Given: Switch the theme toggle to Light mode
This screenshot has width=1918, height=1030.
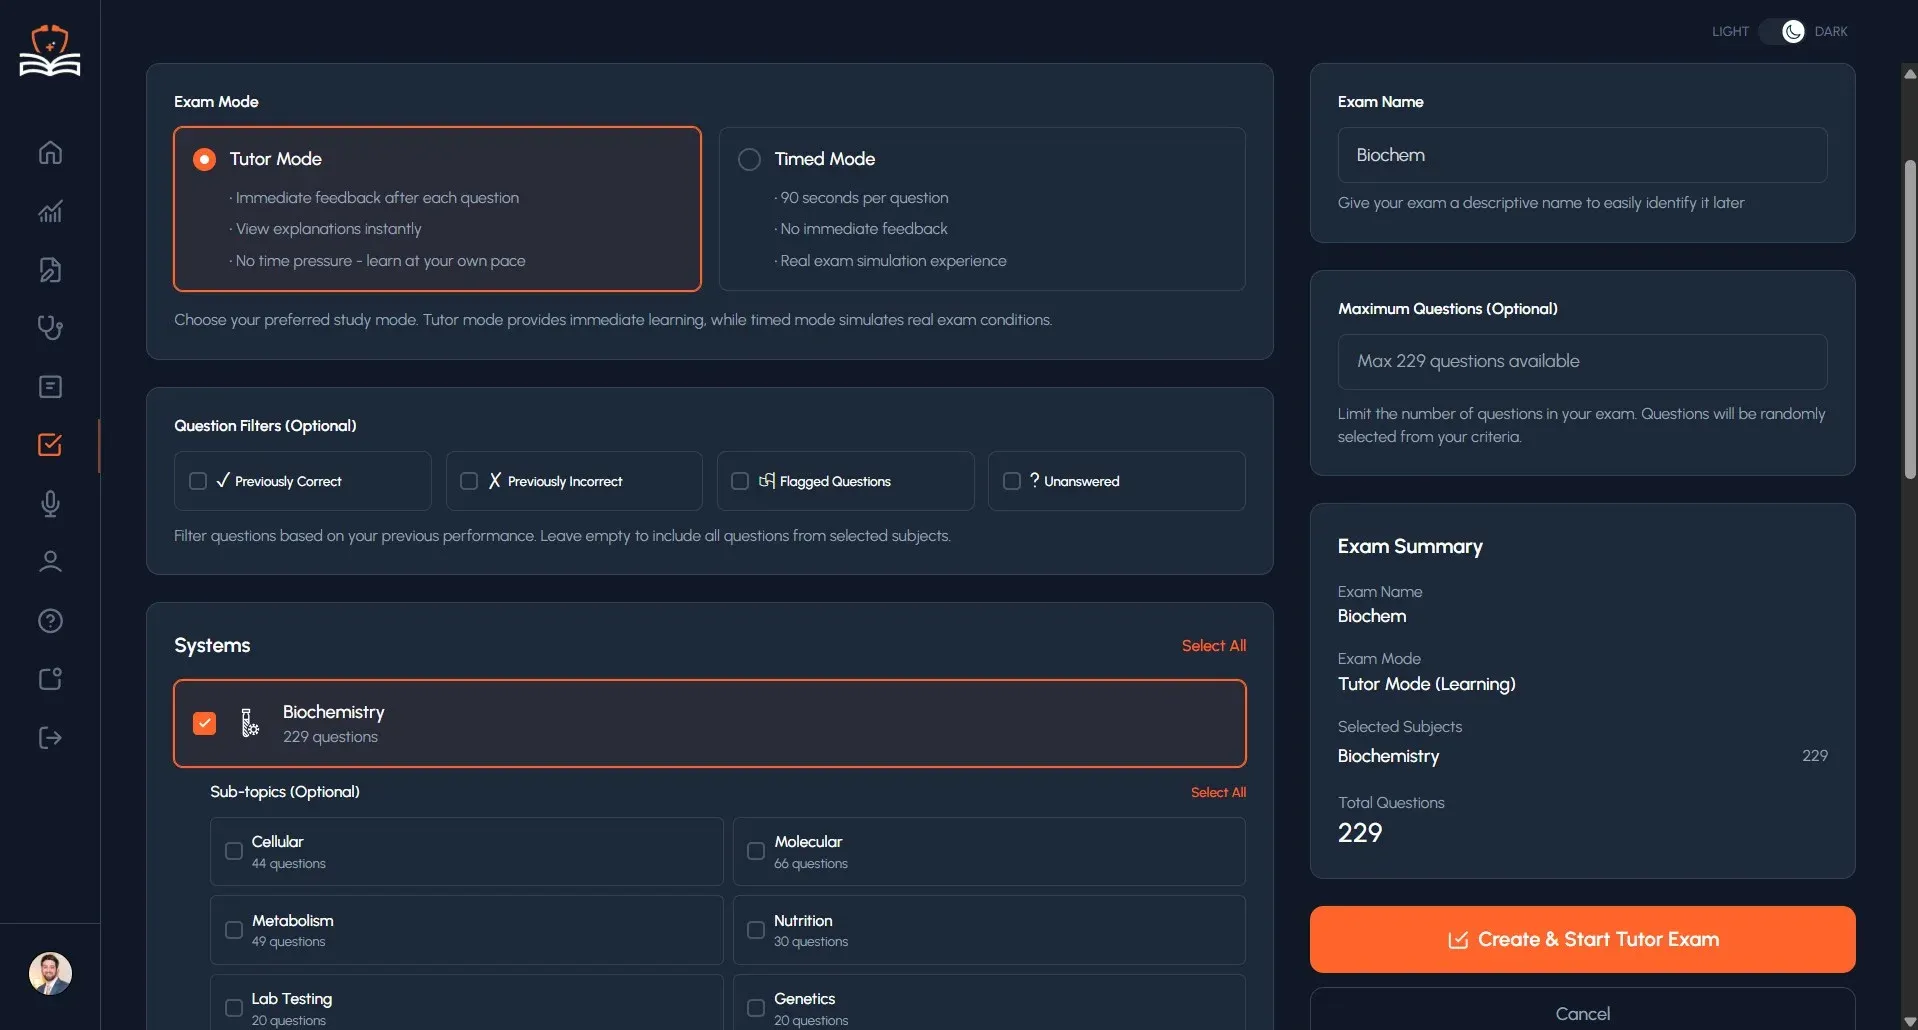Looking at the screenshot, I should [1790, 31].
